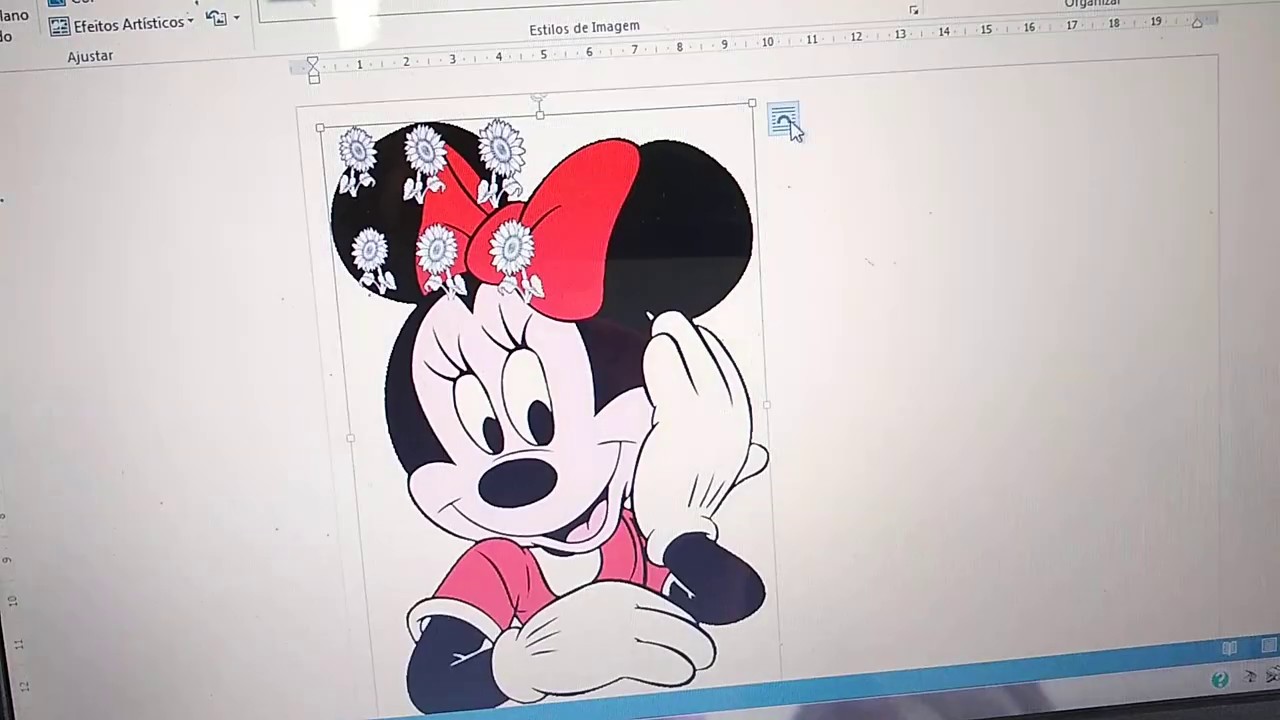Screen dimensions: 1280x720
Task: Switch to Print Layout view in status bar
Action: point(1269,645)
